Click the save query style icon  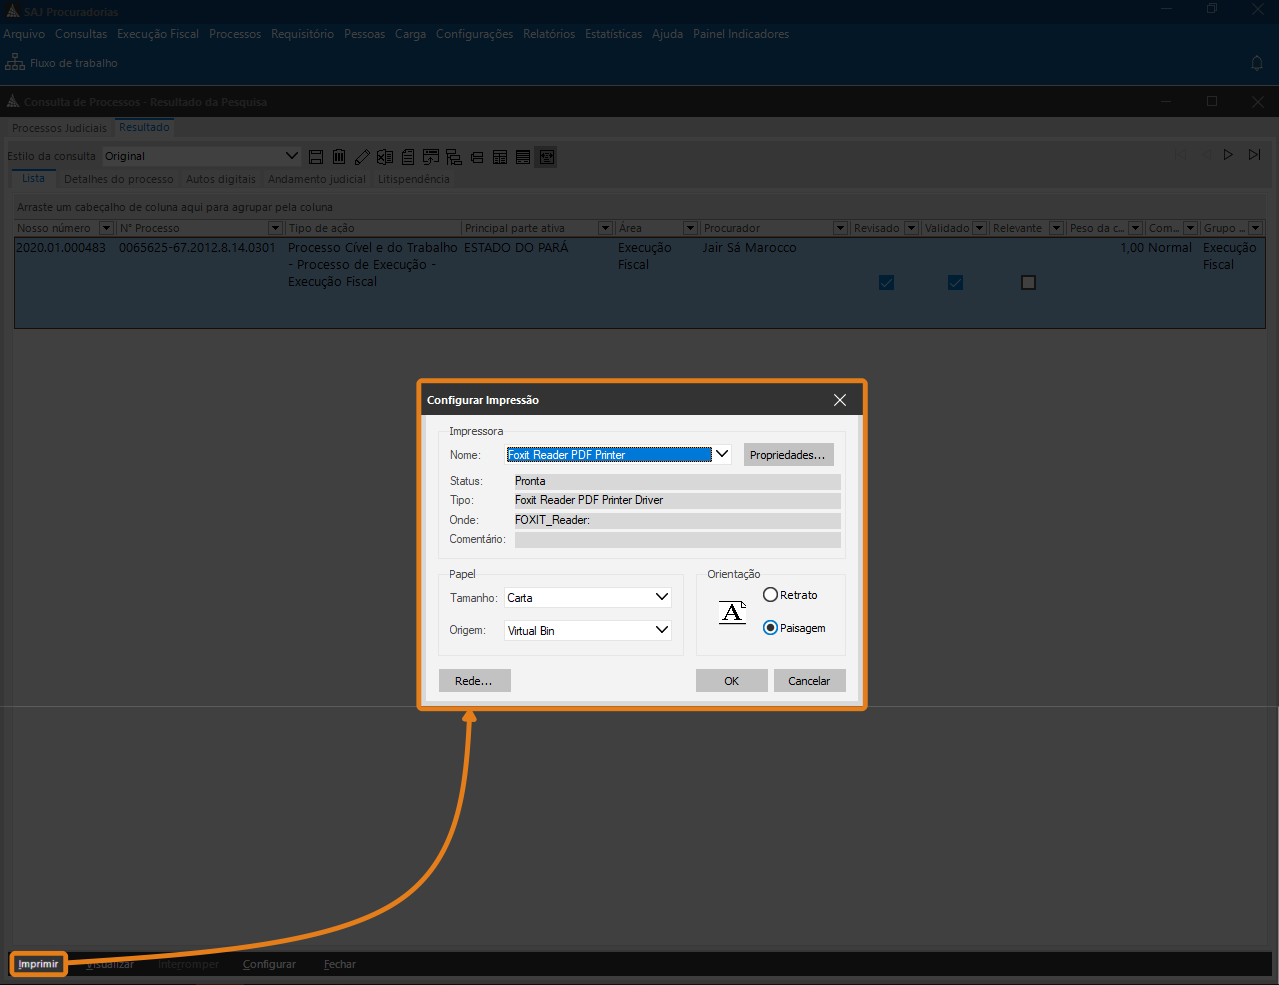(316, 157)
